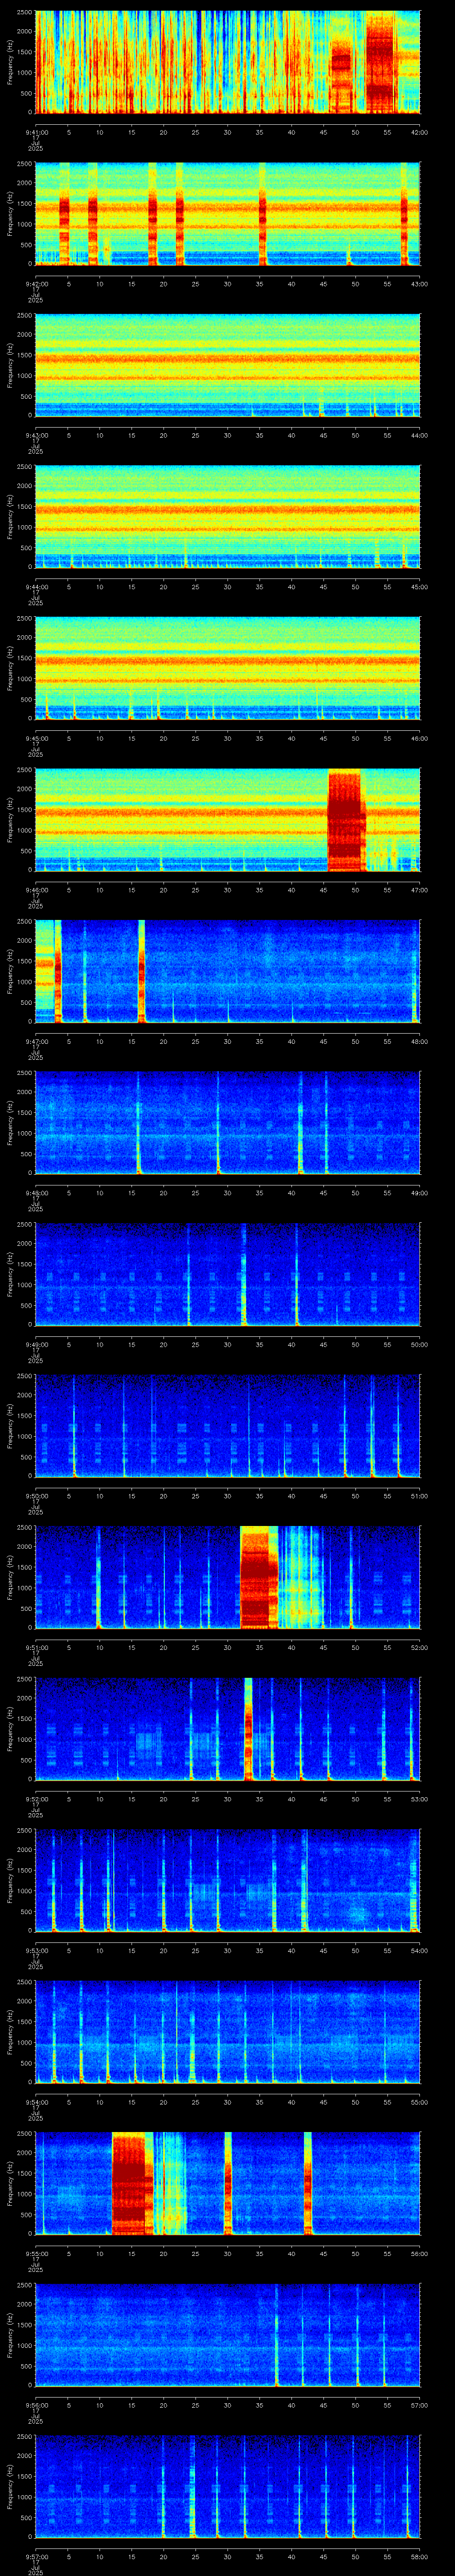Image resolution: width=455 pixels, height=2576 pixels.
Task: Click the 9:52:00 start time label
Action: click(x=36, y=1799)
